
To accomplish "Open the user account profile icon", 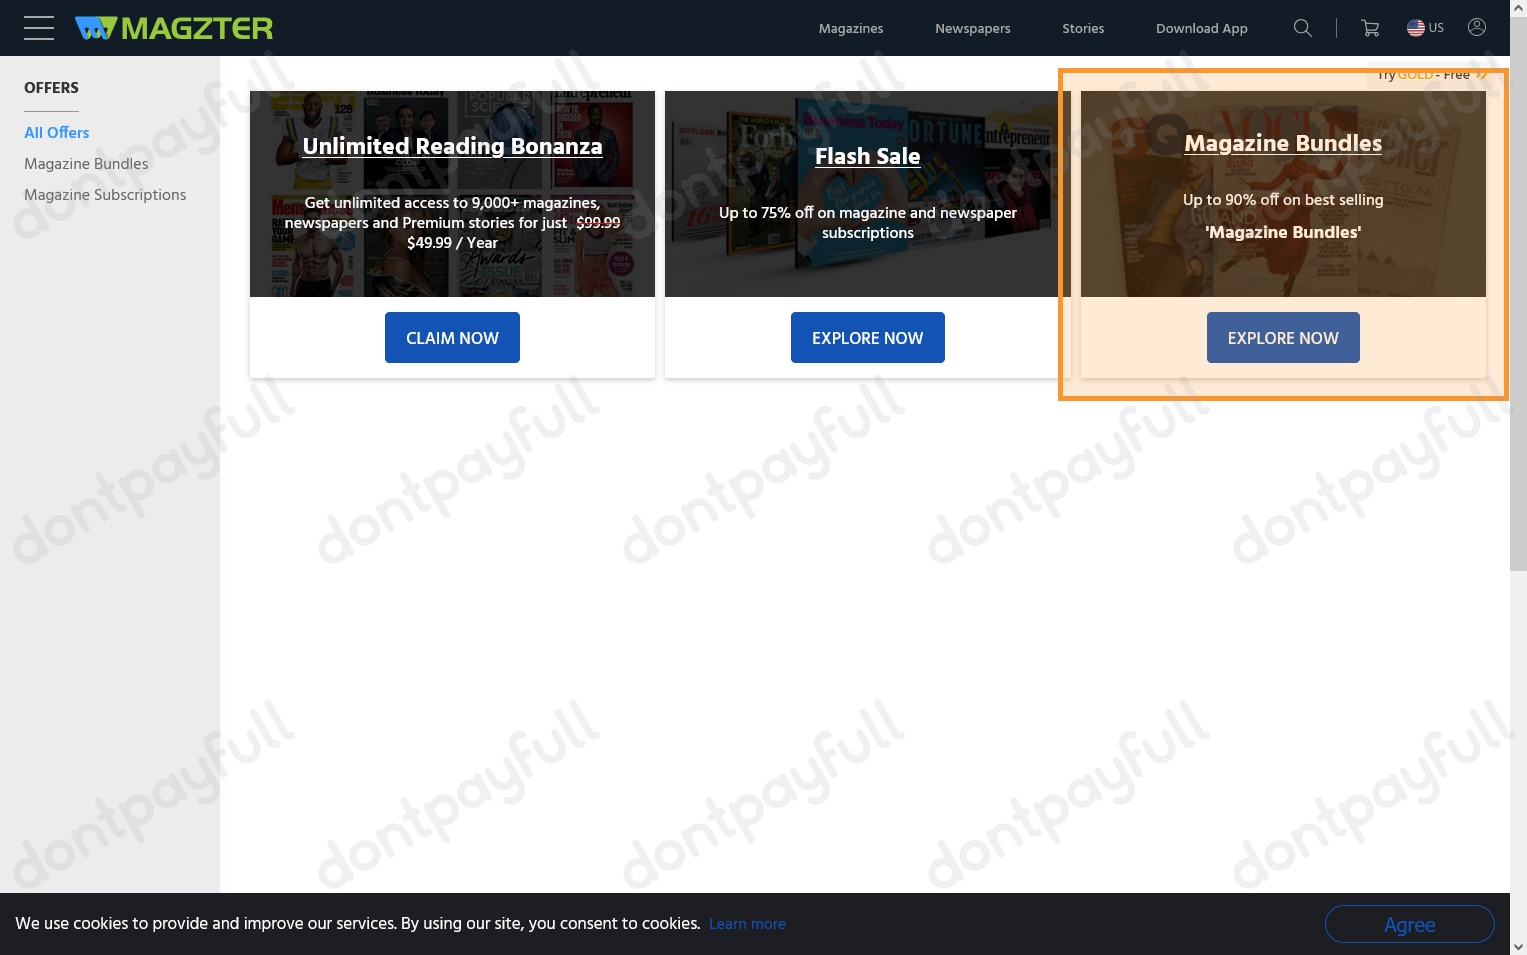I will pos(1476,28).
